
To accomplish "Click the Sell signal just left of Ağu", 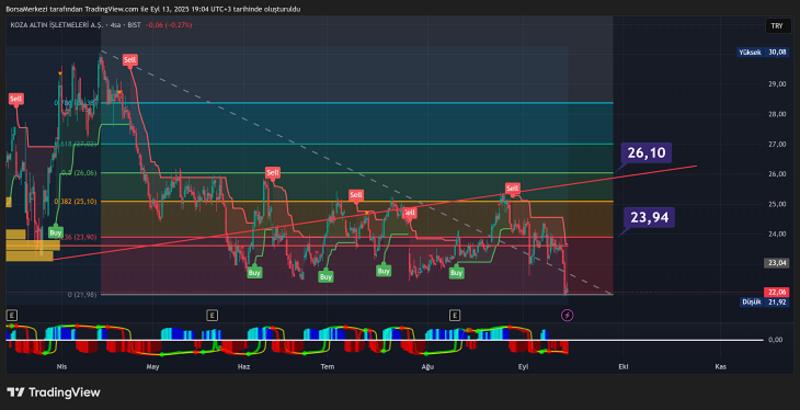I will (x=410, y=213).
